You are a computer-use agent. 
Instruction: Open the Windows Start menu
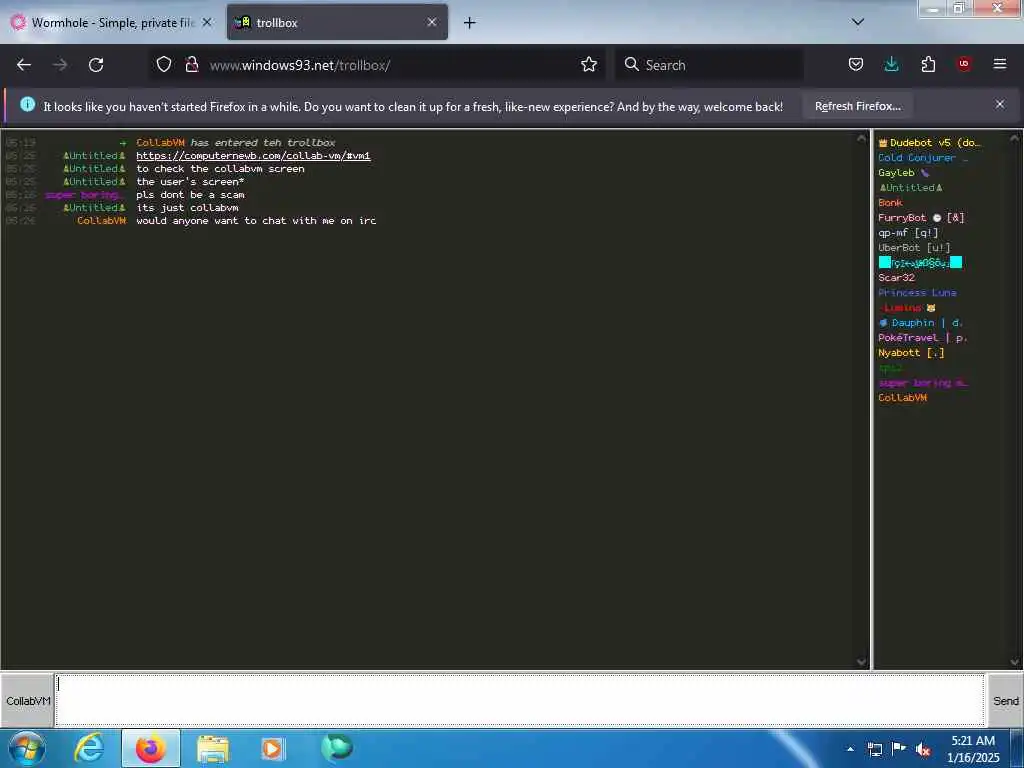pos(27,748)
